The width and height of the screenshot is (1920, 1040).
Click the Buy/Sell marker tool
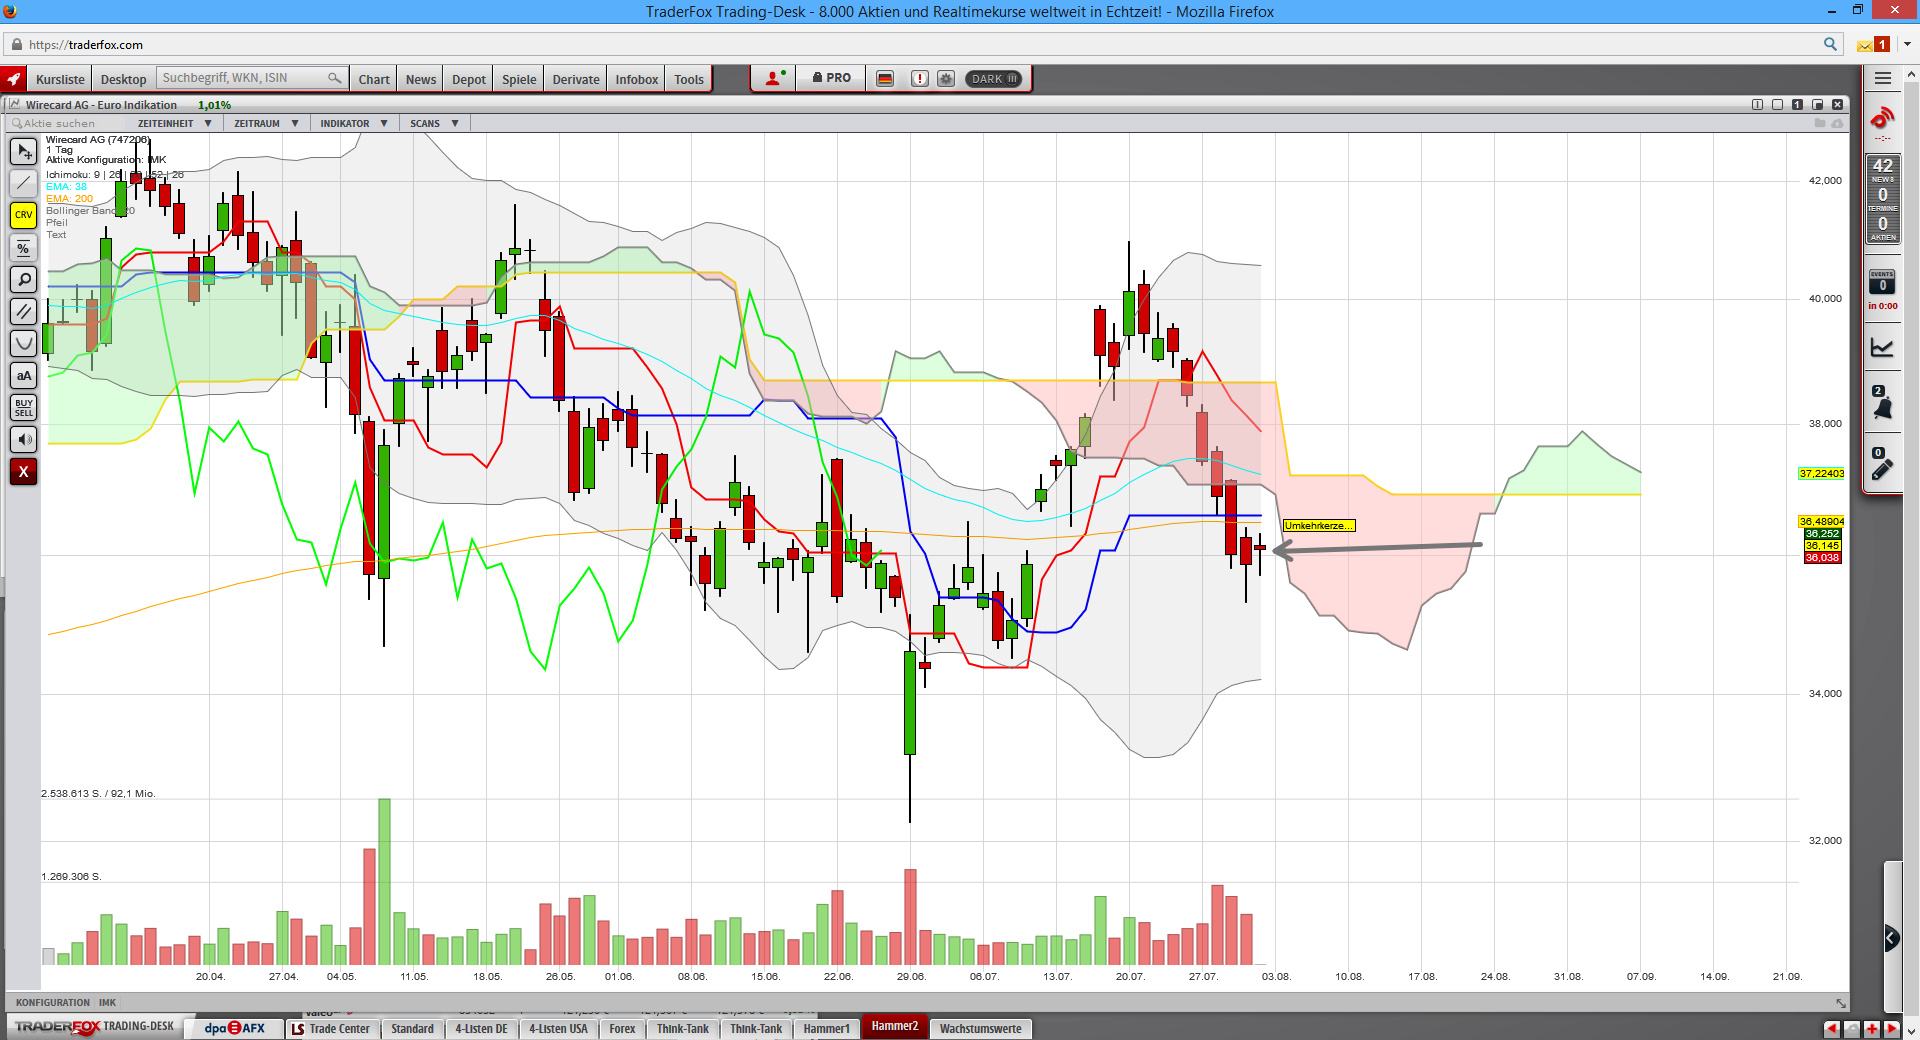click(x=24, y=407)
